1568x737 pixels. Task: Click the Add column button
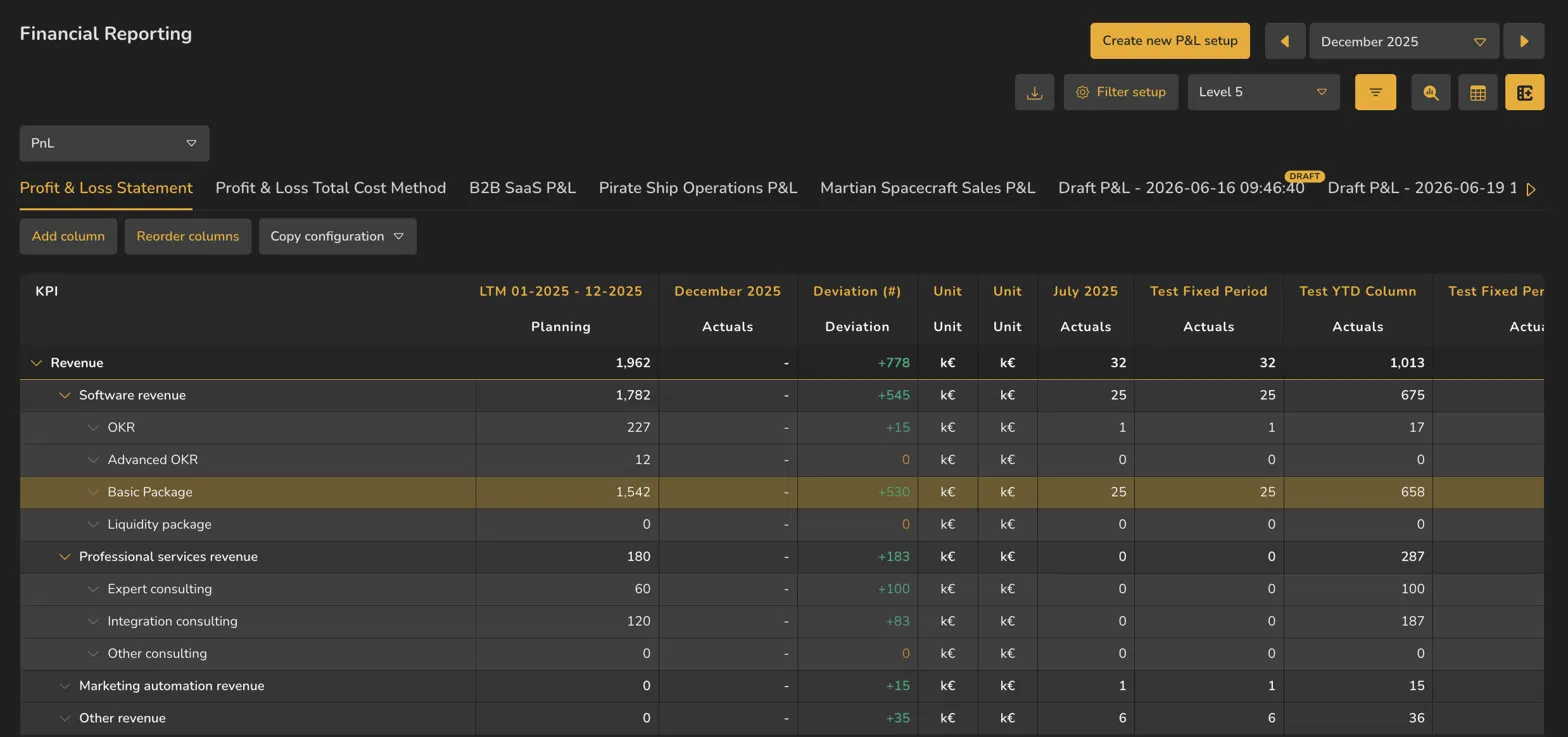pos(68,236)
